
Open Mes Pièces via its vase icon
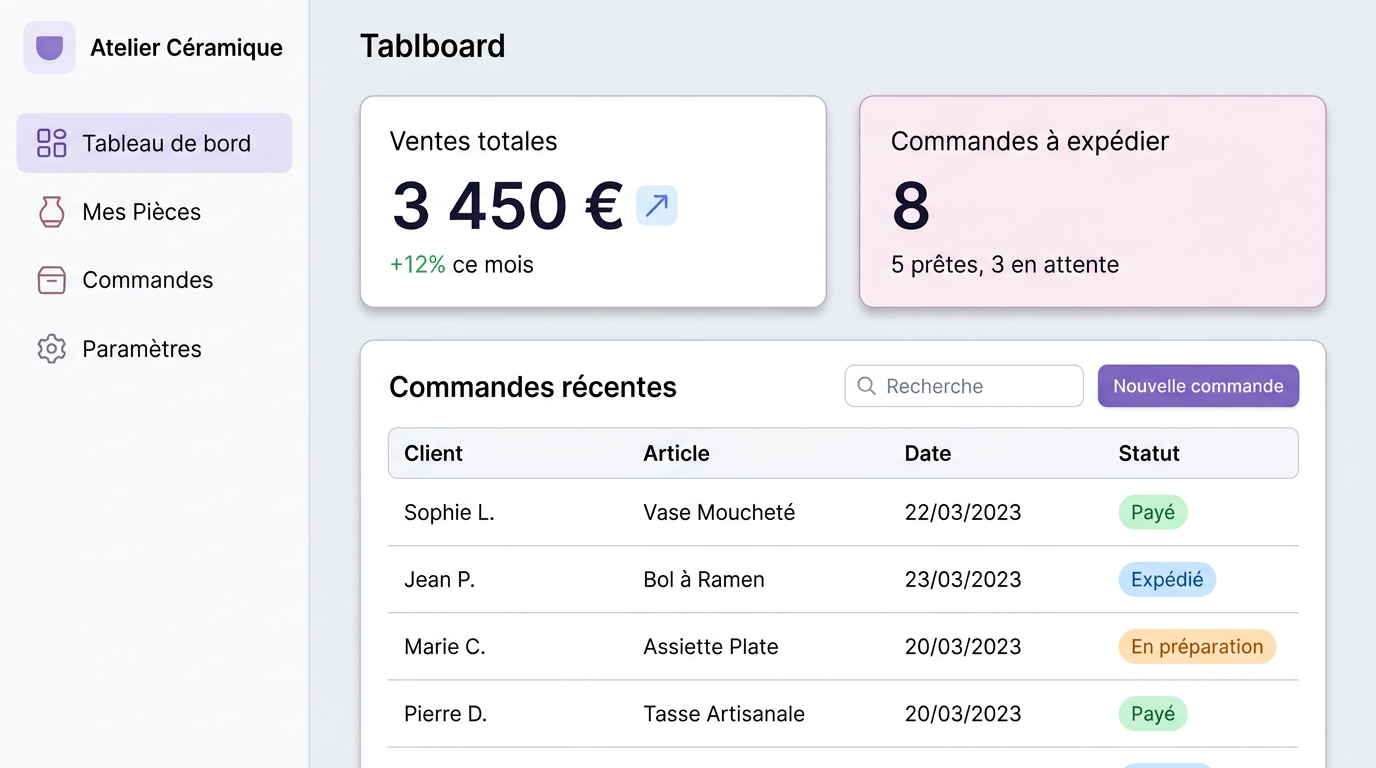pyautogui.click(x=51, y=212)
